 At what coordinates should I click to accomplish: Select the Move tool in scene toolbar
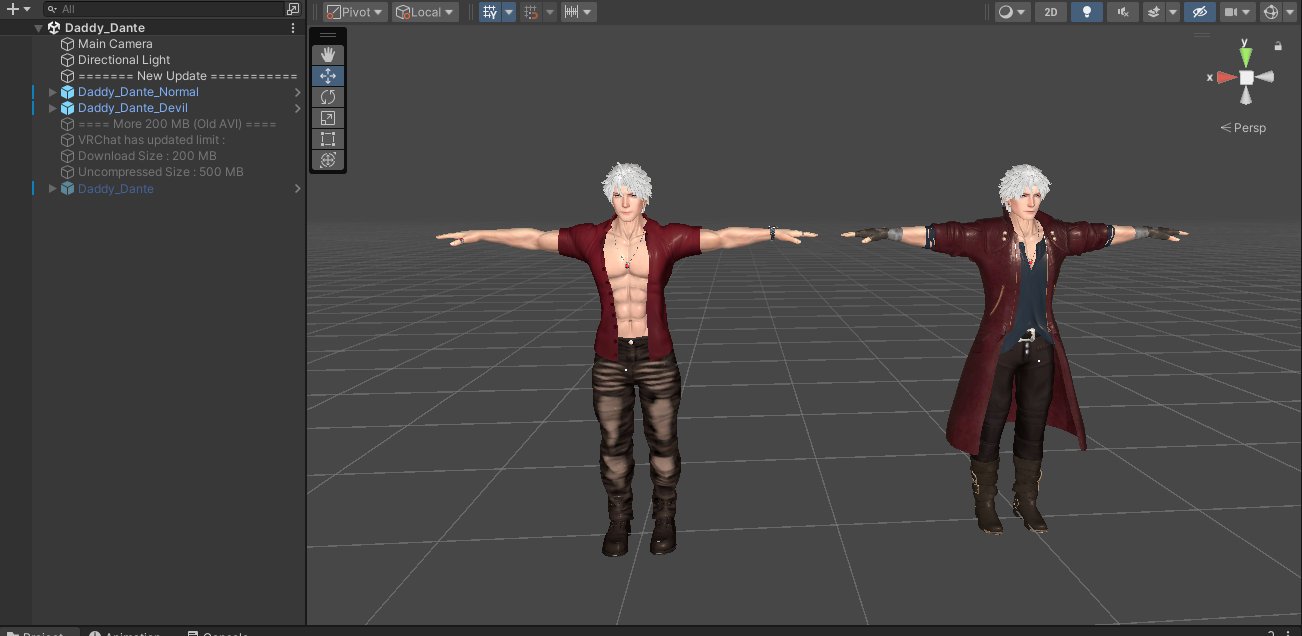pyautogui.click(x=328, y=76)
